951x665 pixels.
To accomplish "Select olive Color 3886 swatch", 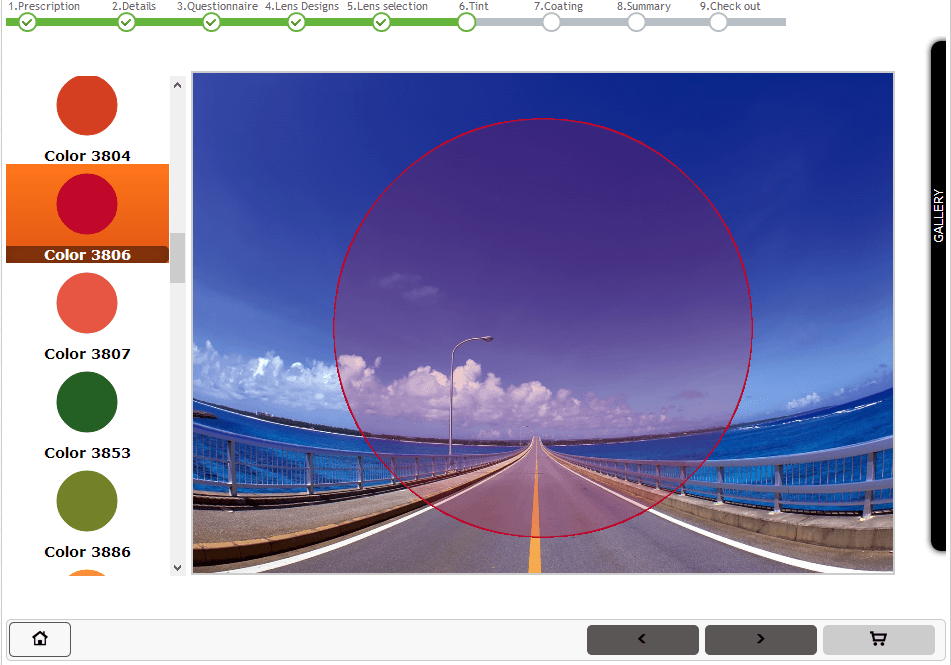I will (87, 501).
